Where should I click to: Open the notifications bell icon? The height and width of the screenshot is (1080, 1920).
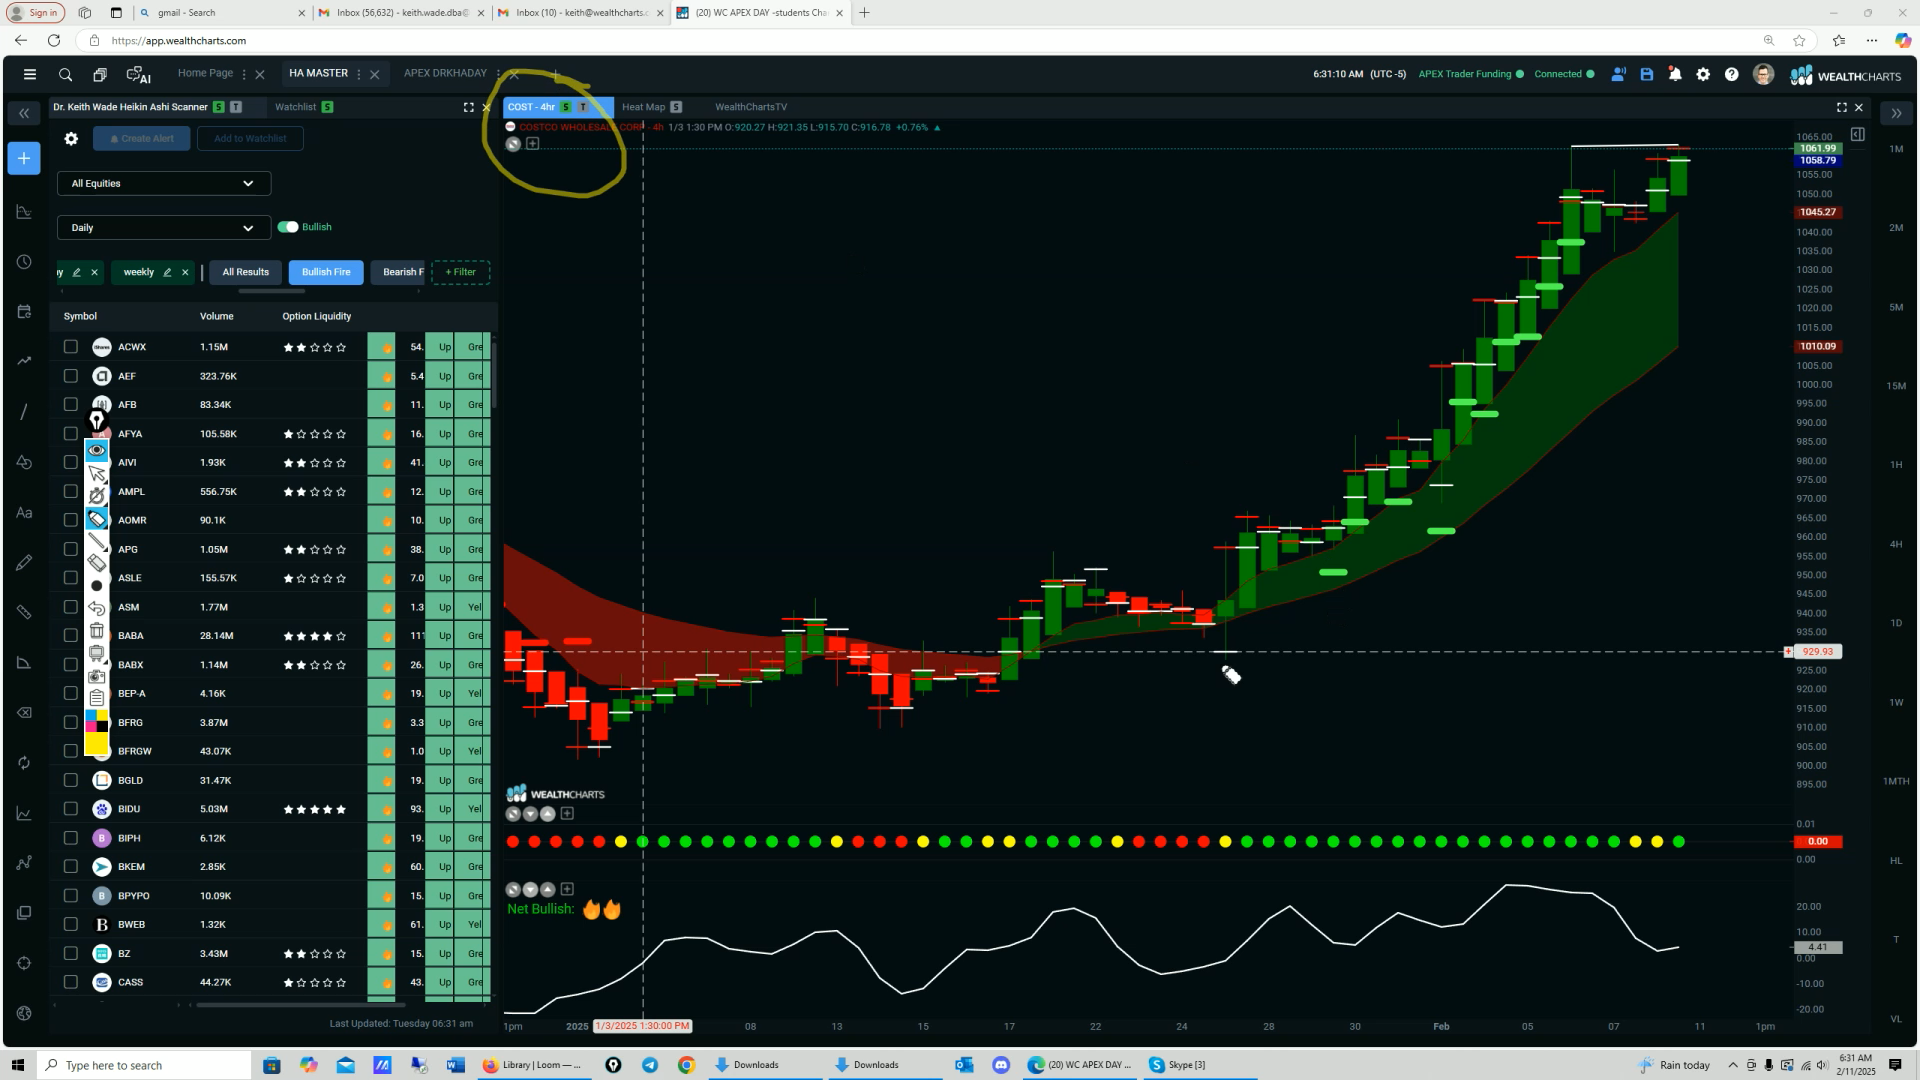point(1675,74)
